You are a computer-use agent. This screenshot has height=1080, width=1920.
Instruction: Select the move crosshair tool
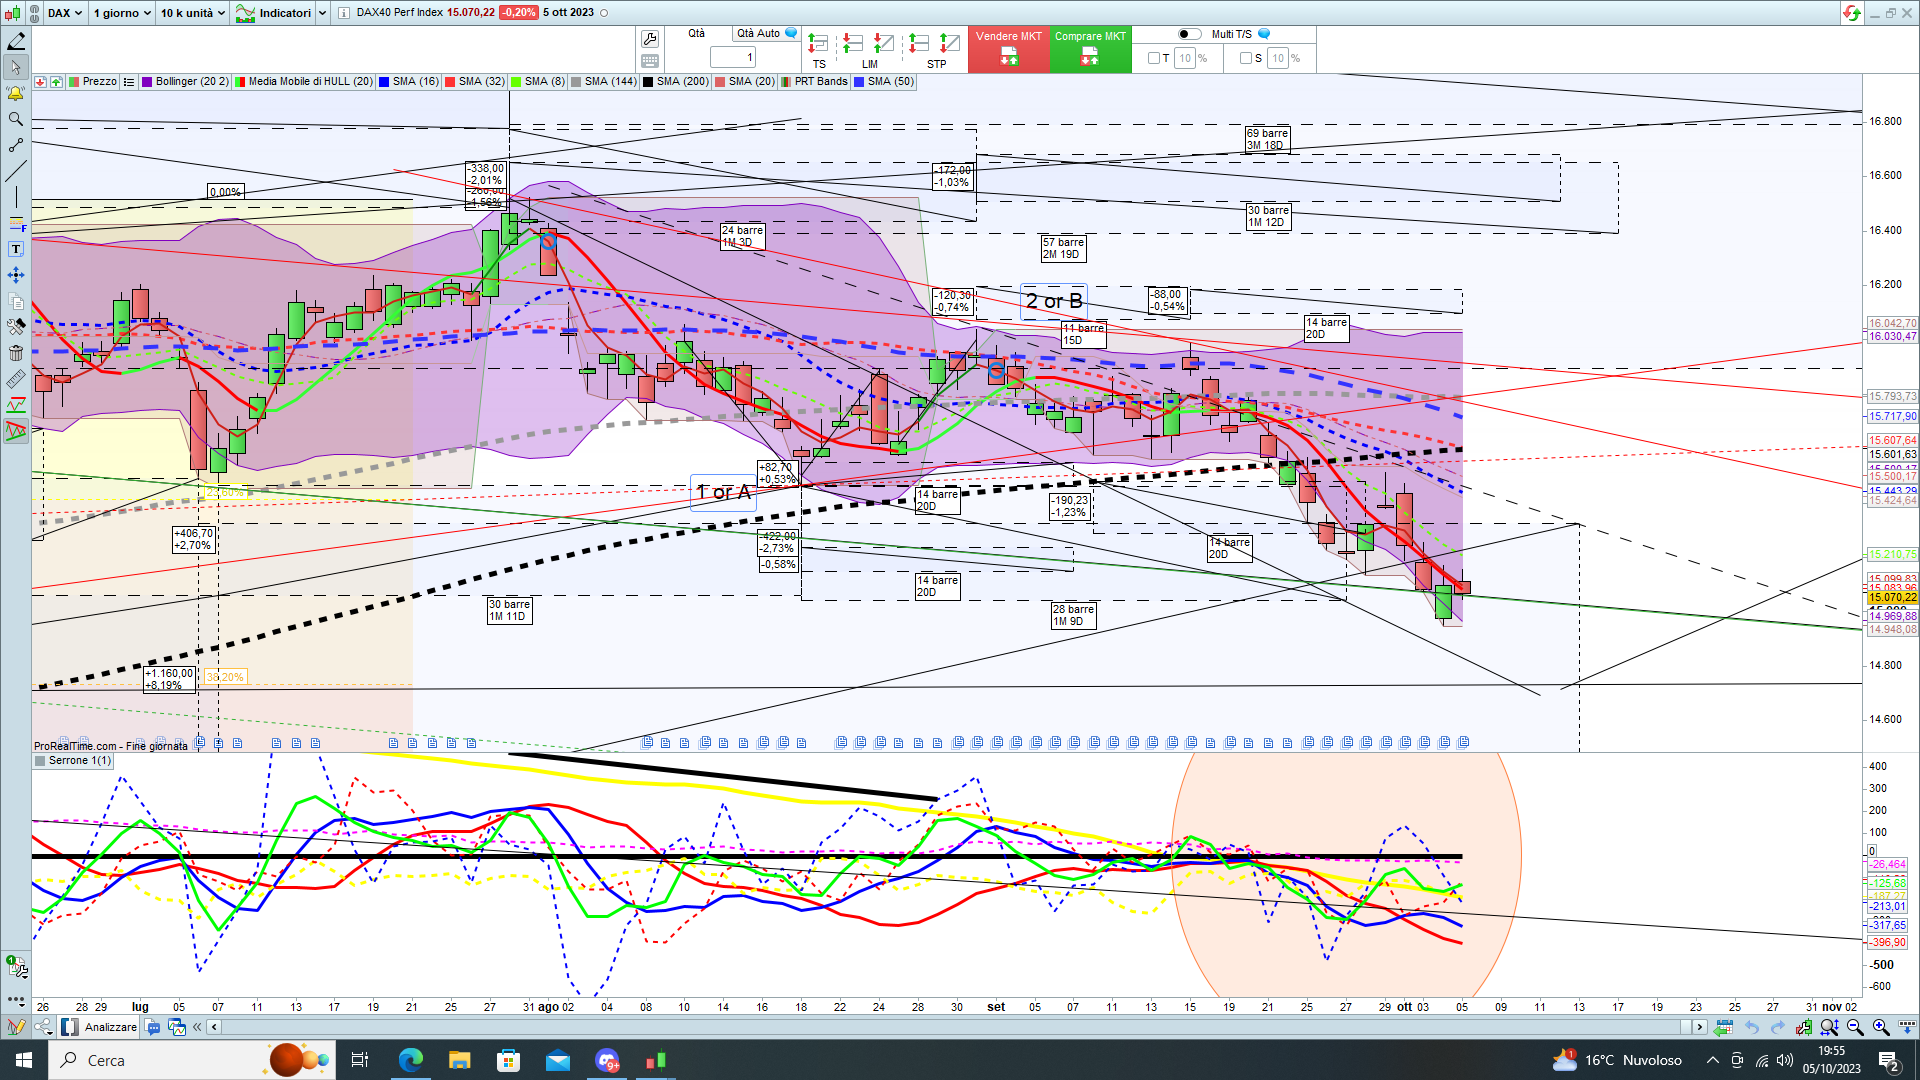[x=16, y=275]
